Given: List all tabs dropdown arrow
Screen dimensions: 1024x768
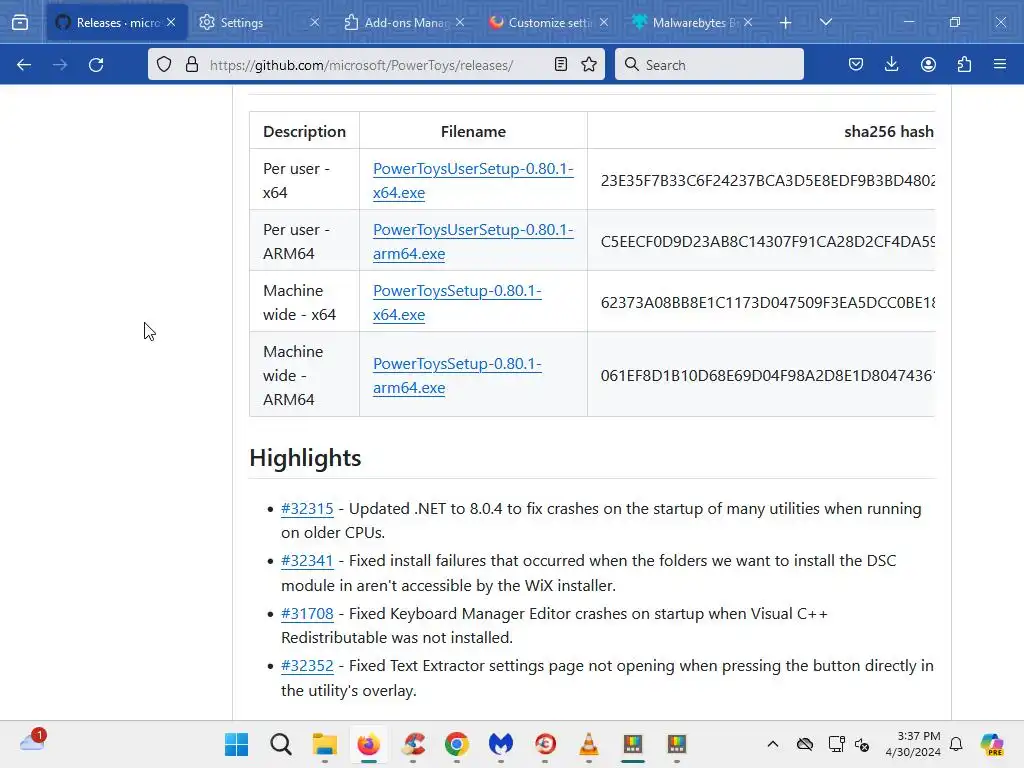Looking at the screenshot, I should (825, 22).
